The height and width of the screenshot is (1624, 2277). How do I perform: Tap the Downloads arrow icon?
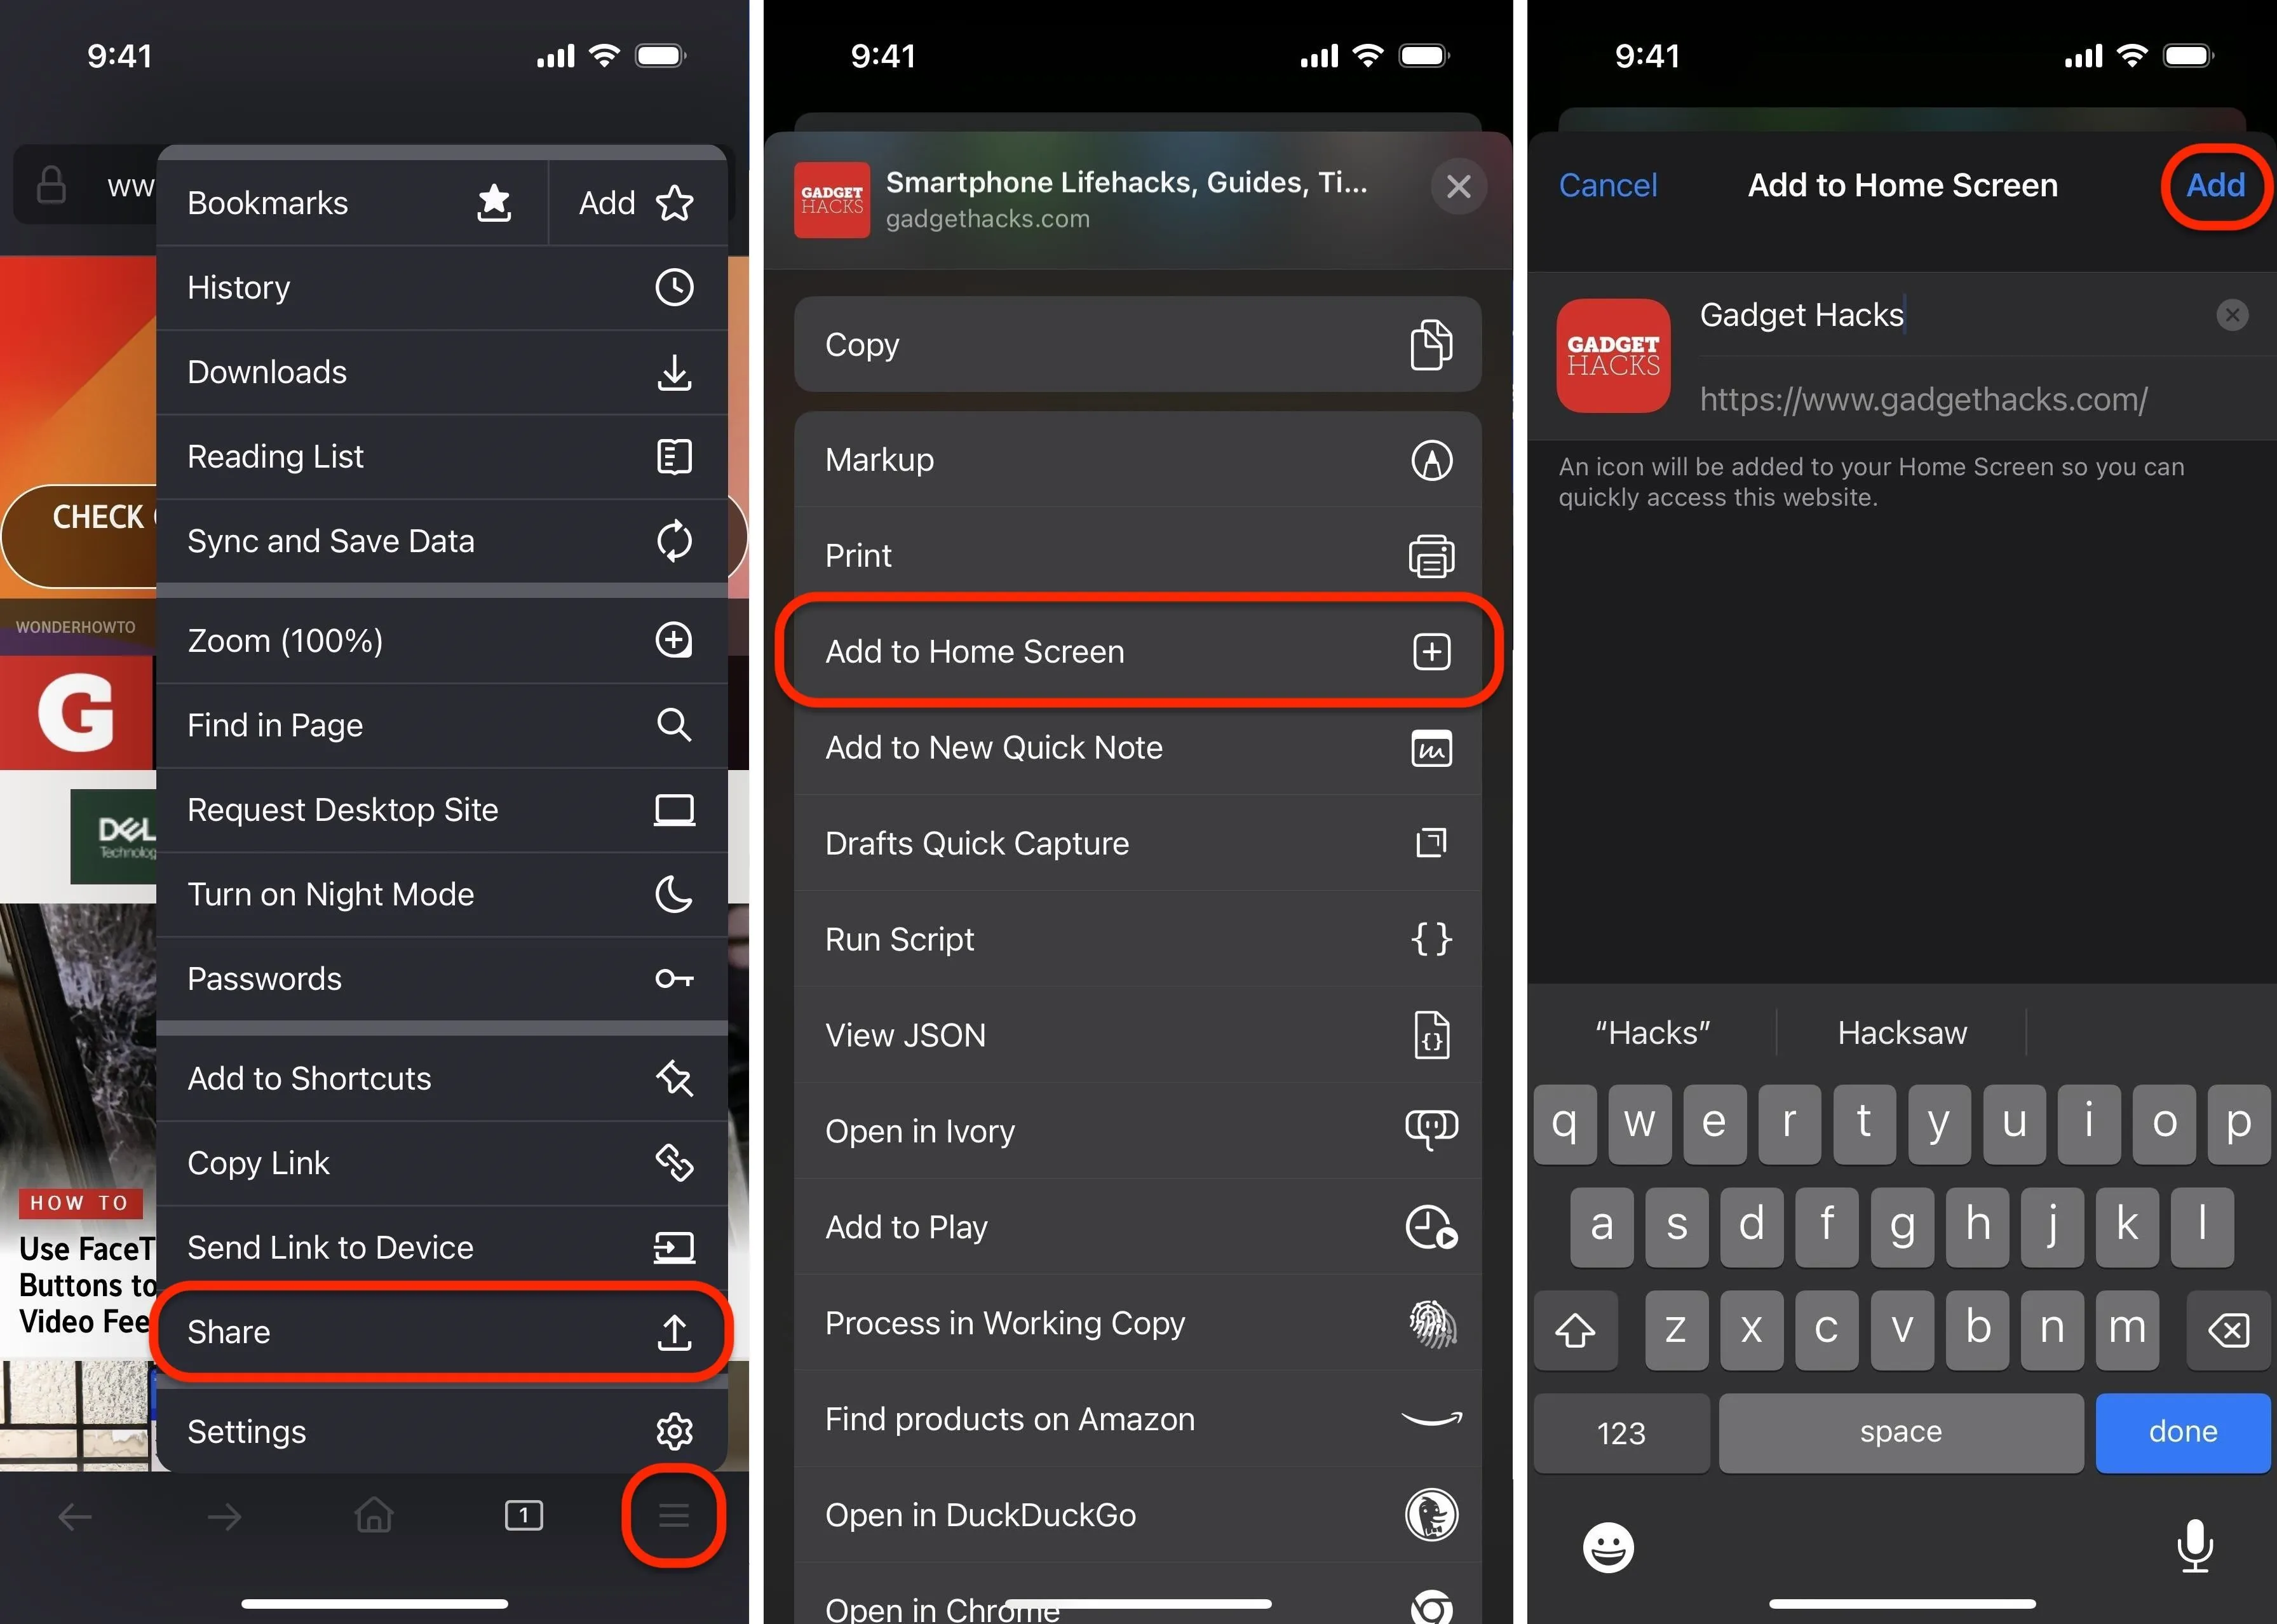click(x=675, y=371)
